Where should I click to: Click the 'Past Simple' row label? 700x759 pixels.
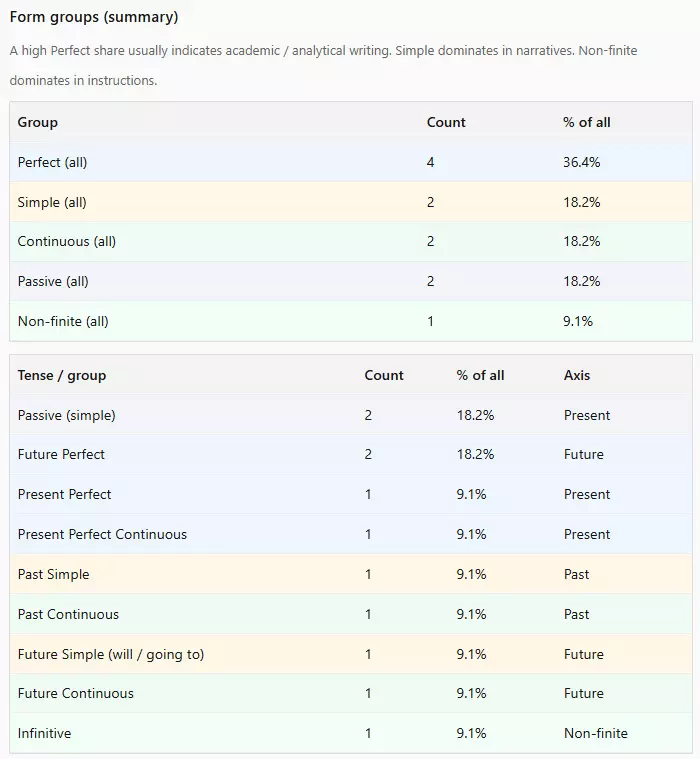point(54,575)
